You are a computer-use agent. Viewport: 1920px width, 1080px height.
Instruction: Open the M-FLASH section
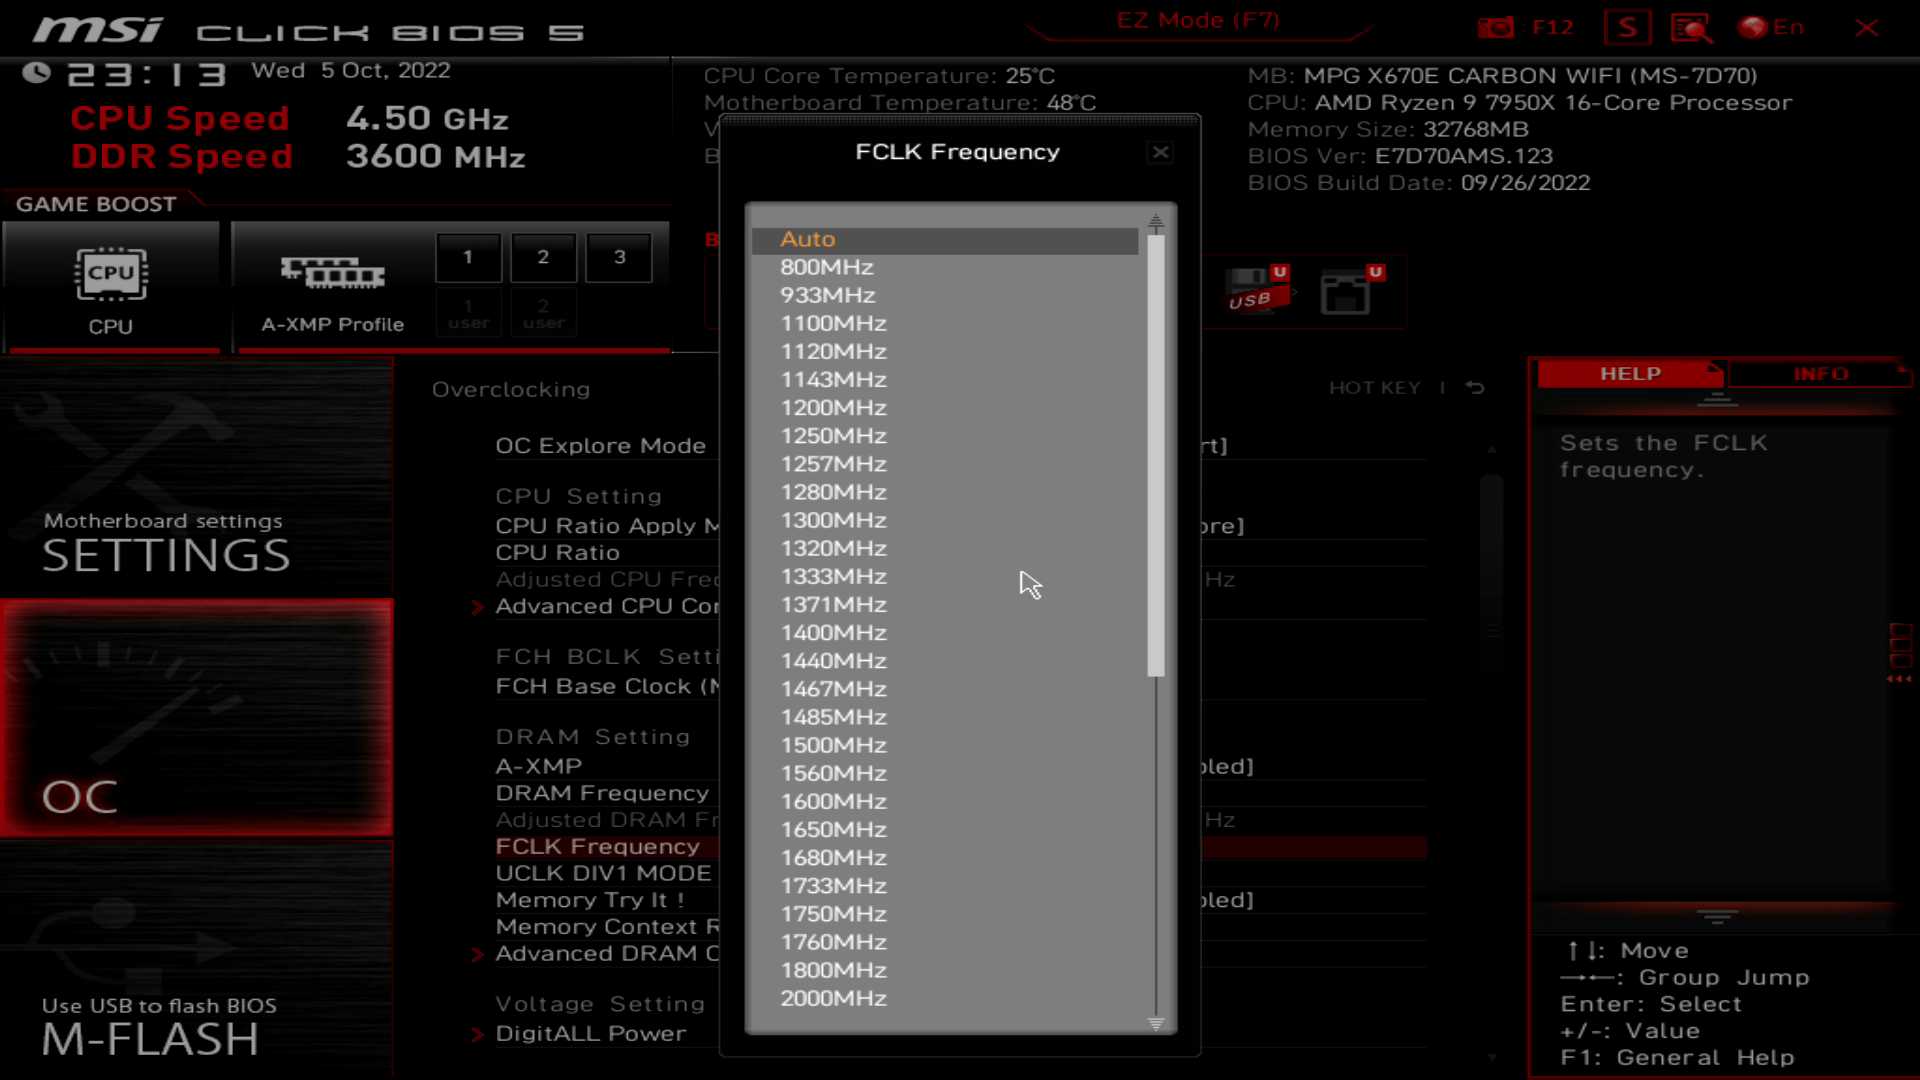click(197, 960)
